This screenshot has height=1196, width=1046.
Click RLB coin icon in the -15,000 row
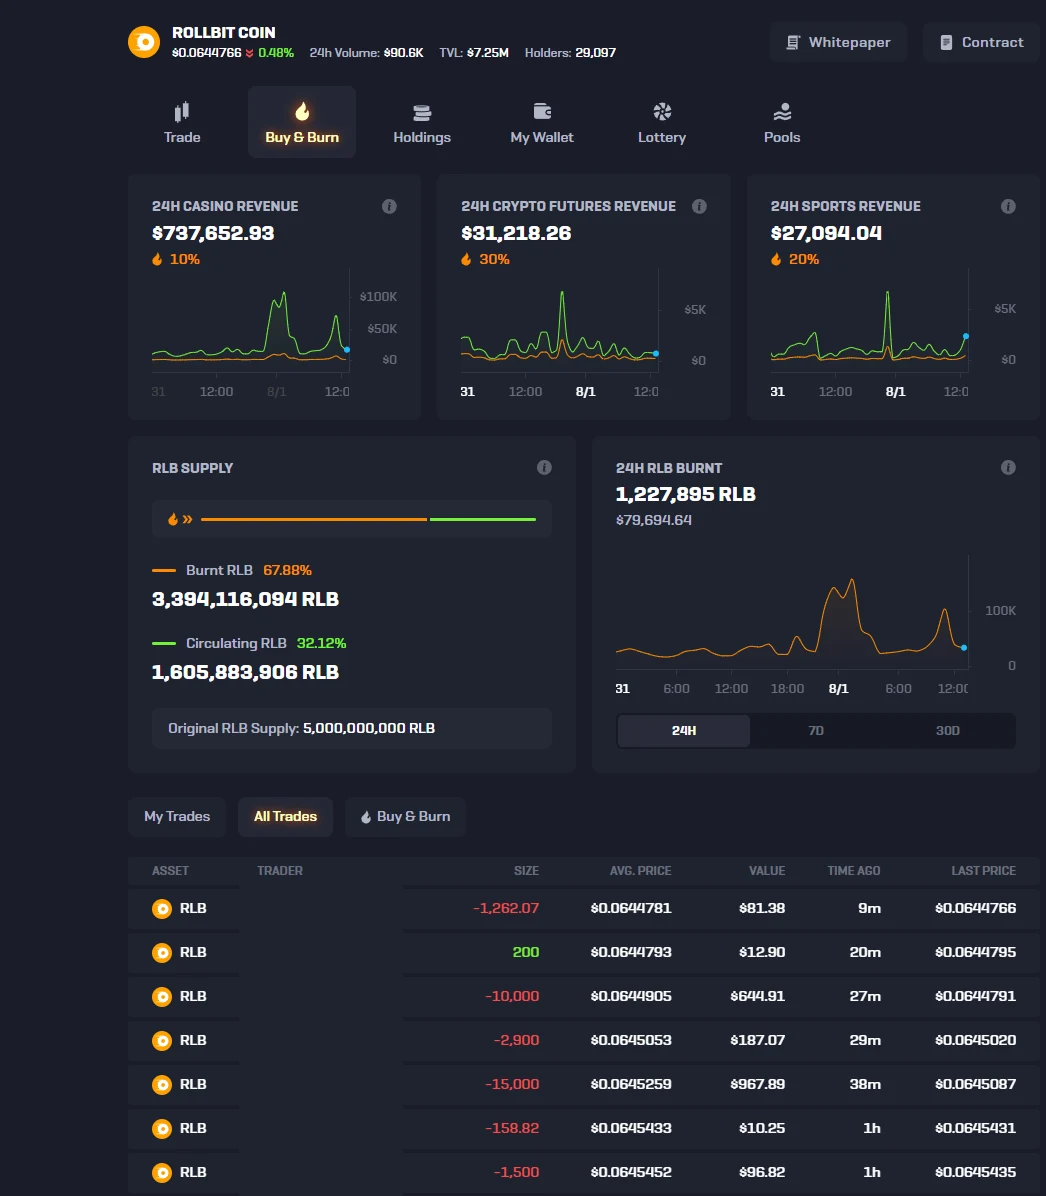coord(162,1085)
